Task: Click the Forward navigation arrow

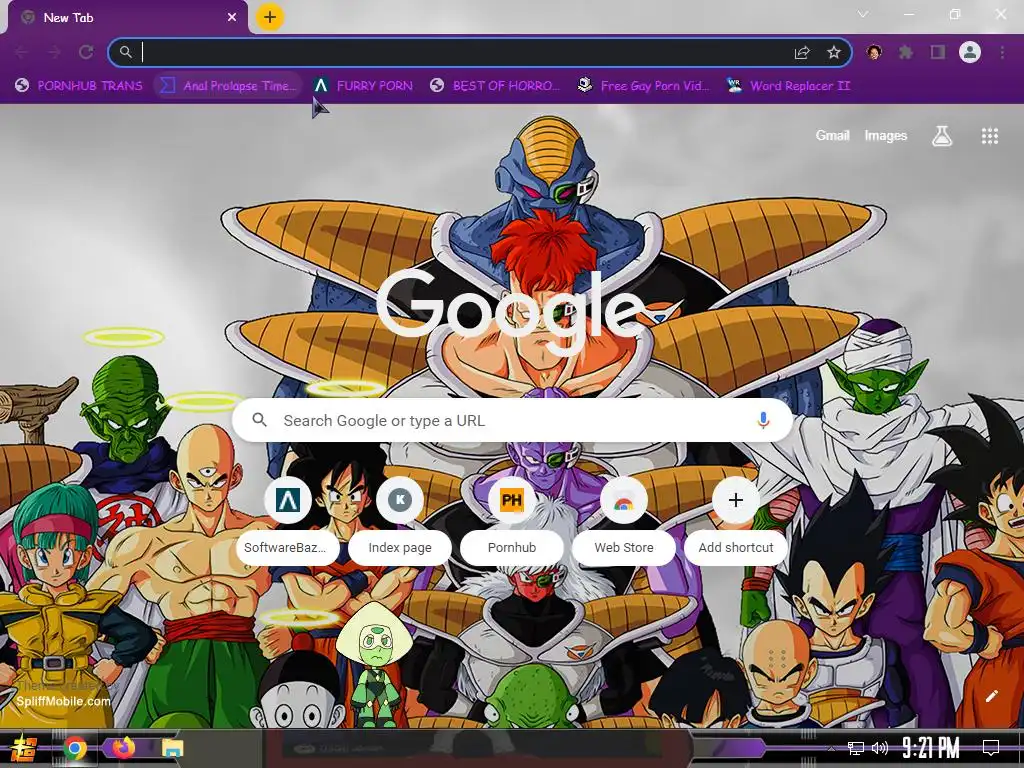Action: [x=54, y=52]
